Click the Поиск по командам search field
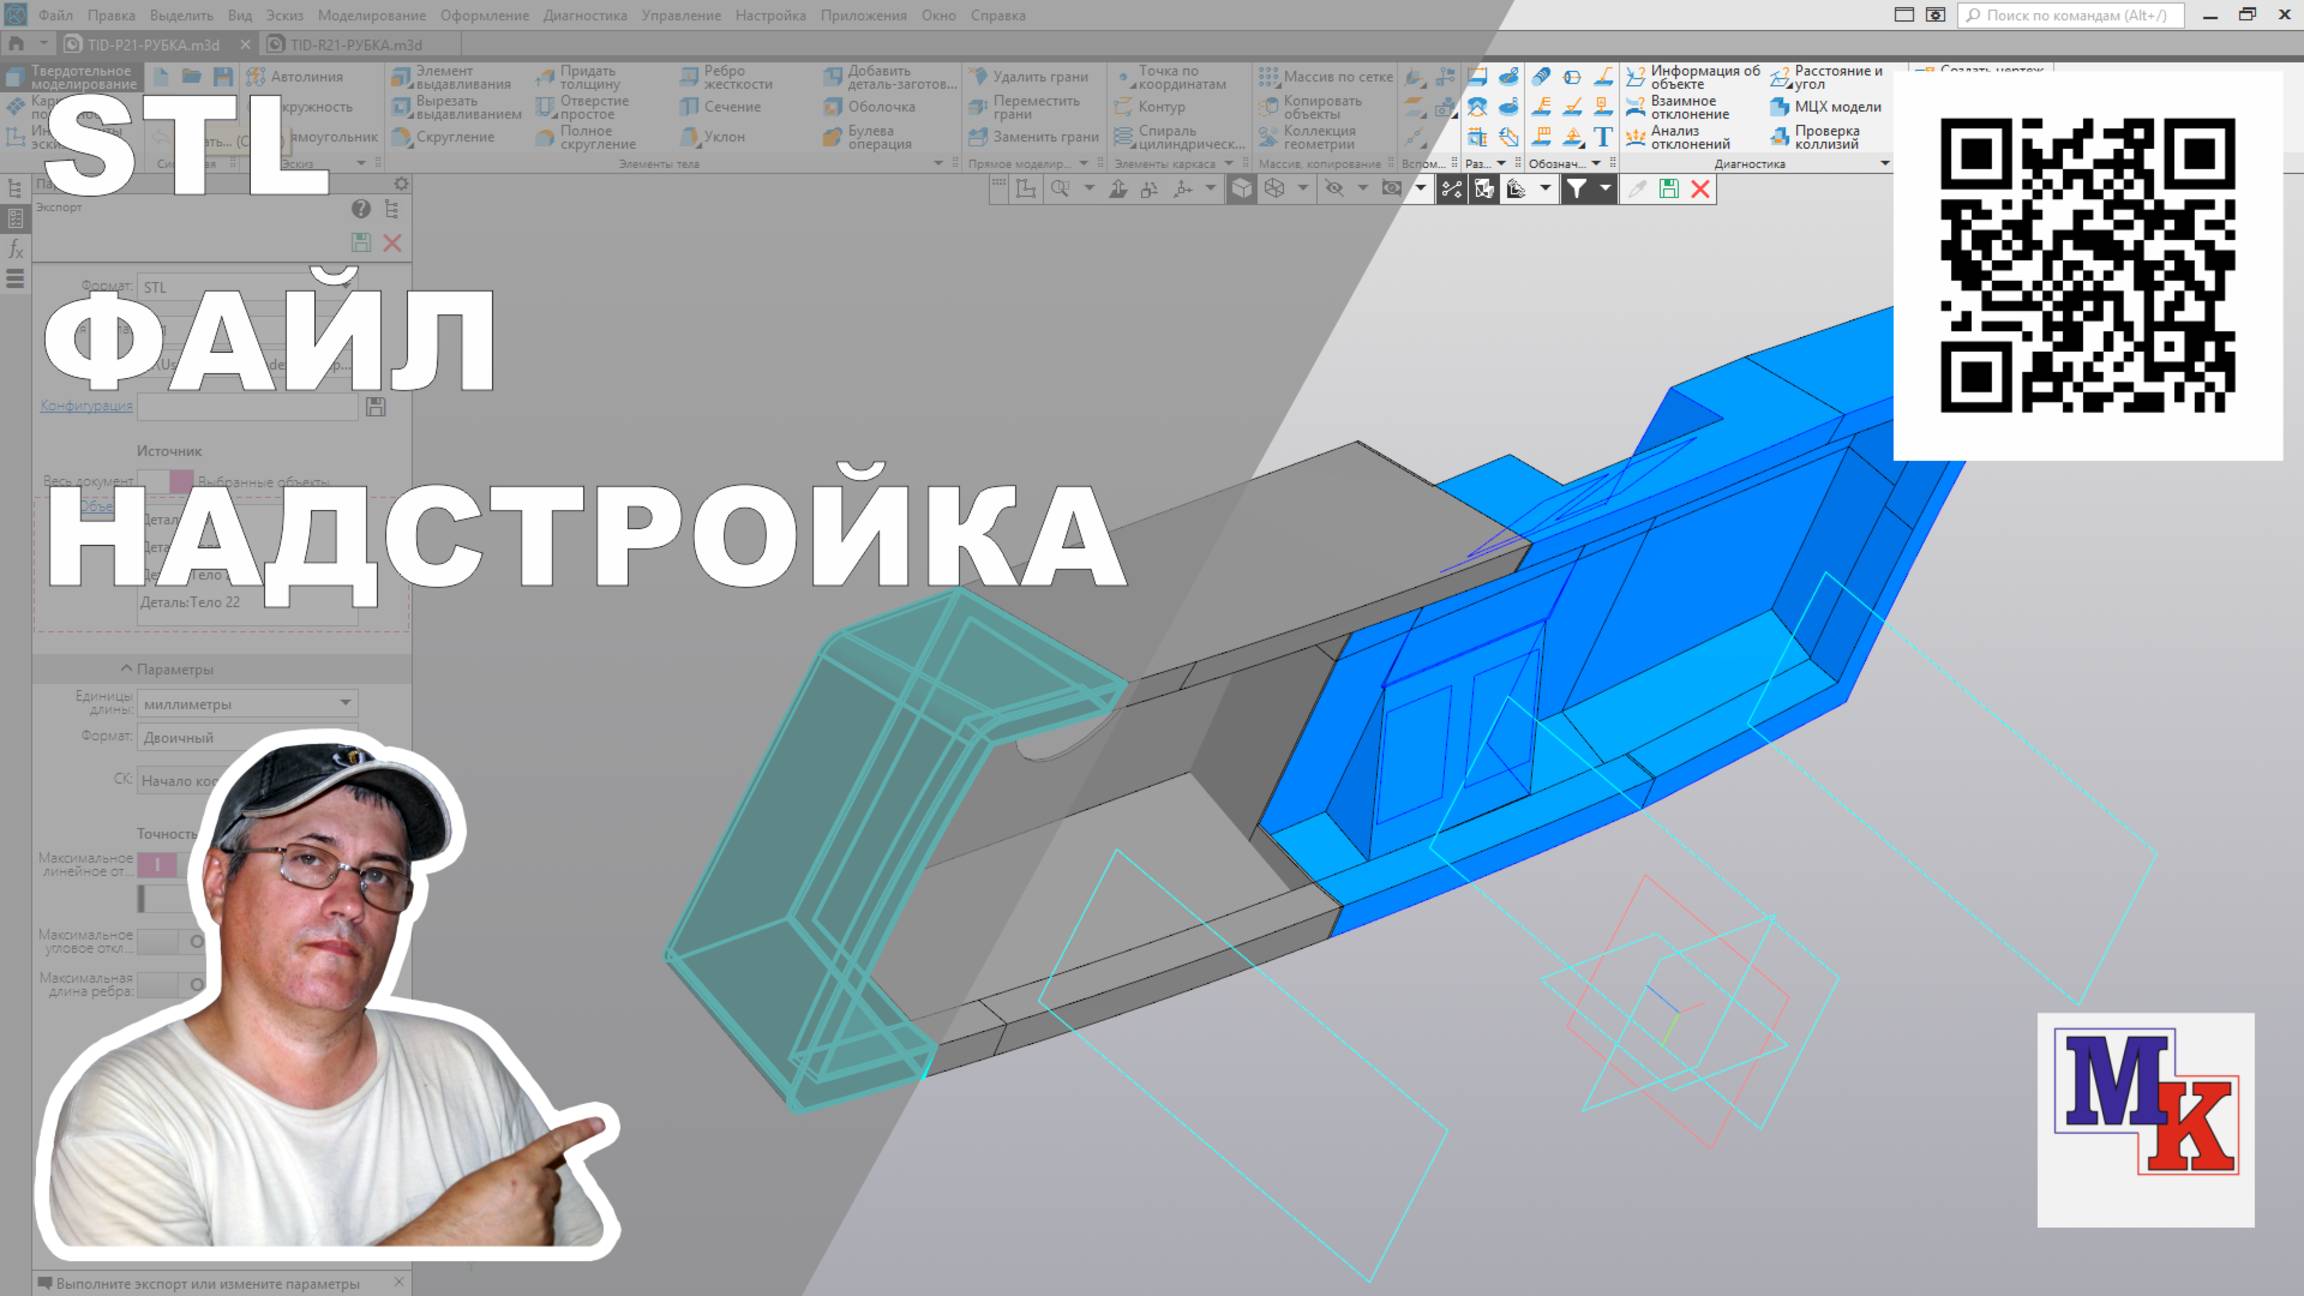This screenshot has width=2304, height=1296. [x=2070, y=15]
